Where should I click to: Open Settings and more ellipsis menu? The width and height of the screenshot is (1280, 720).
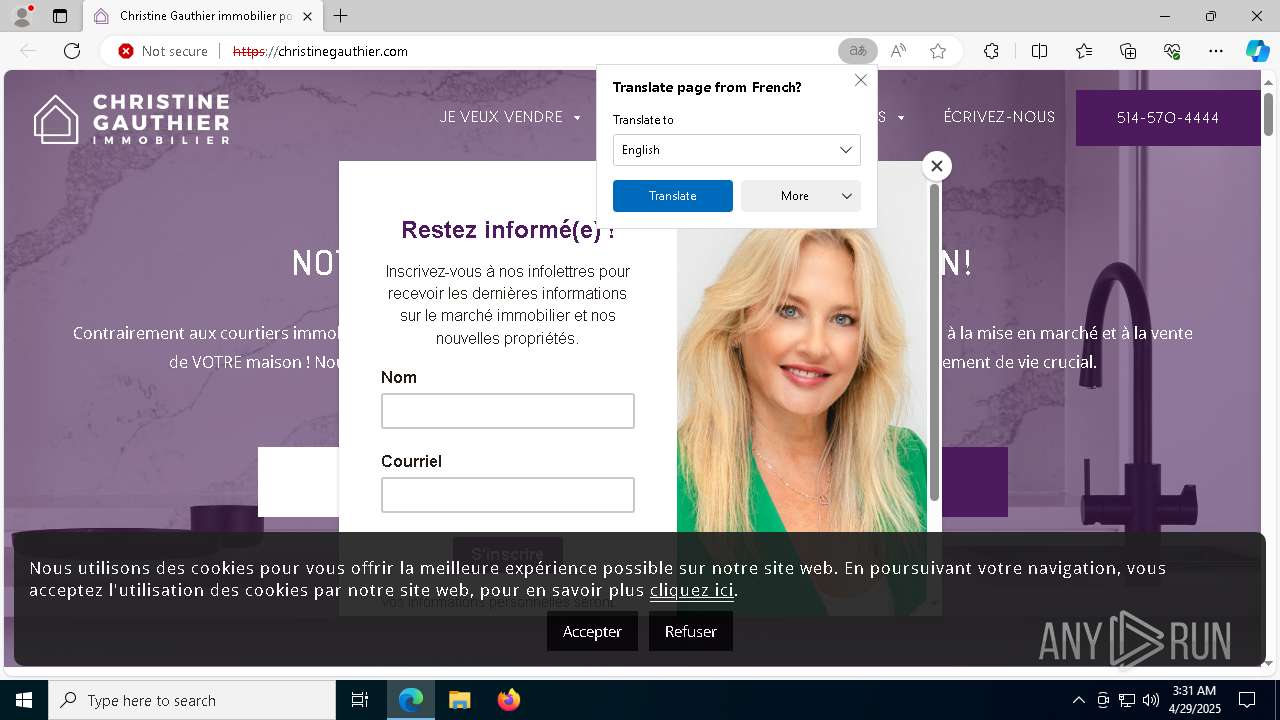coord(1216,51)
